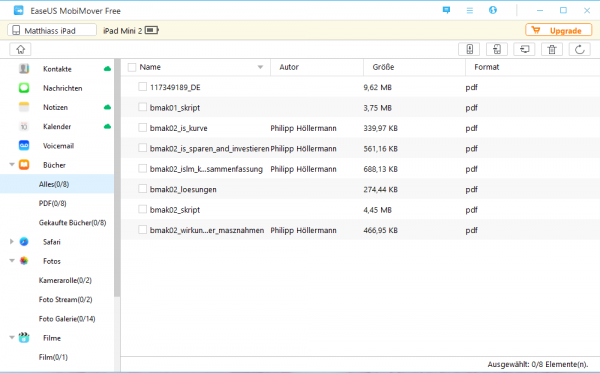This screenshot has width=600, height=373.
Task: Click the 274,44 KB size value
Action: click(380, 189)
